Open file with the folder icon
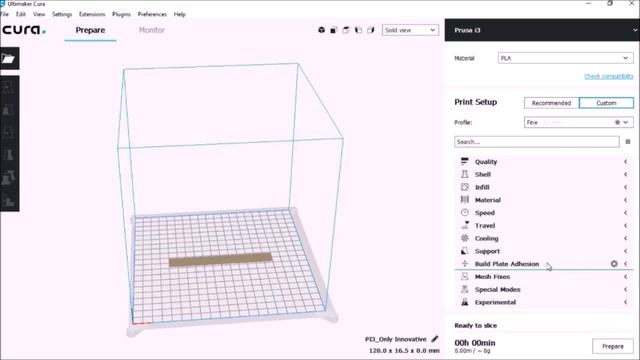The image size is (640, 360). tap(9, 58)
